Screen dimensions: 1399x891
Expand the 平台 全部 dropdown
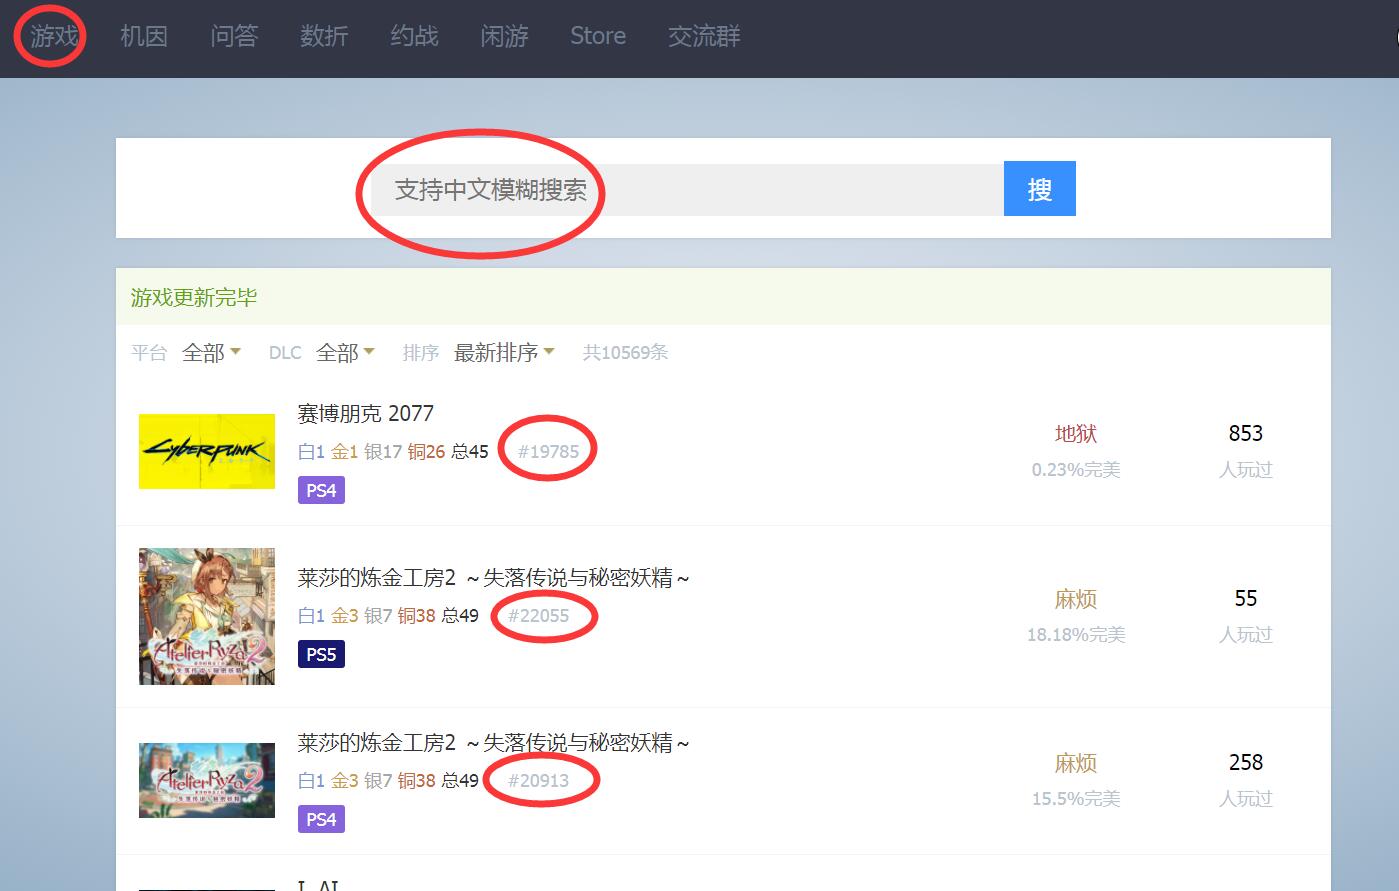point(211,353)
